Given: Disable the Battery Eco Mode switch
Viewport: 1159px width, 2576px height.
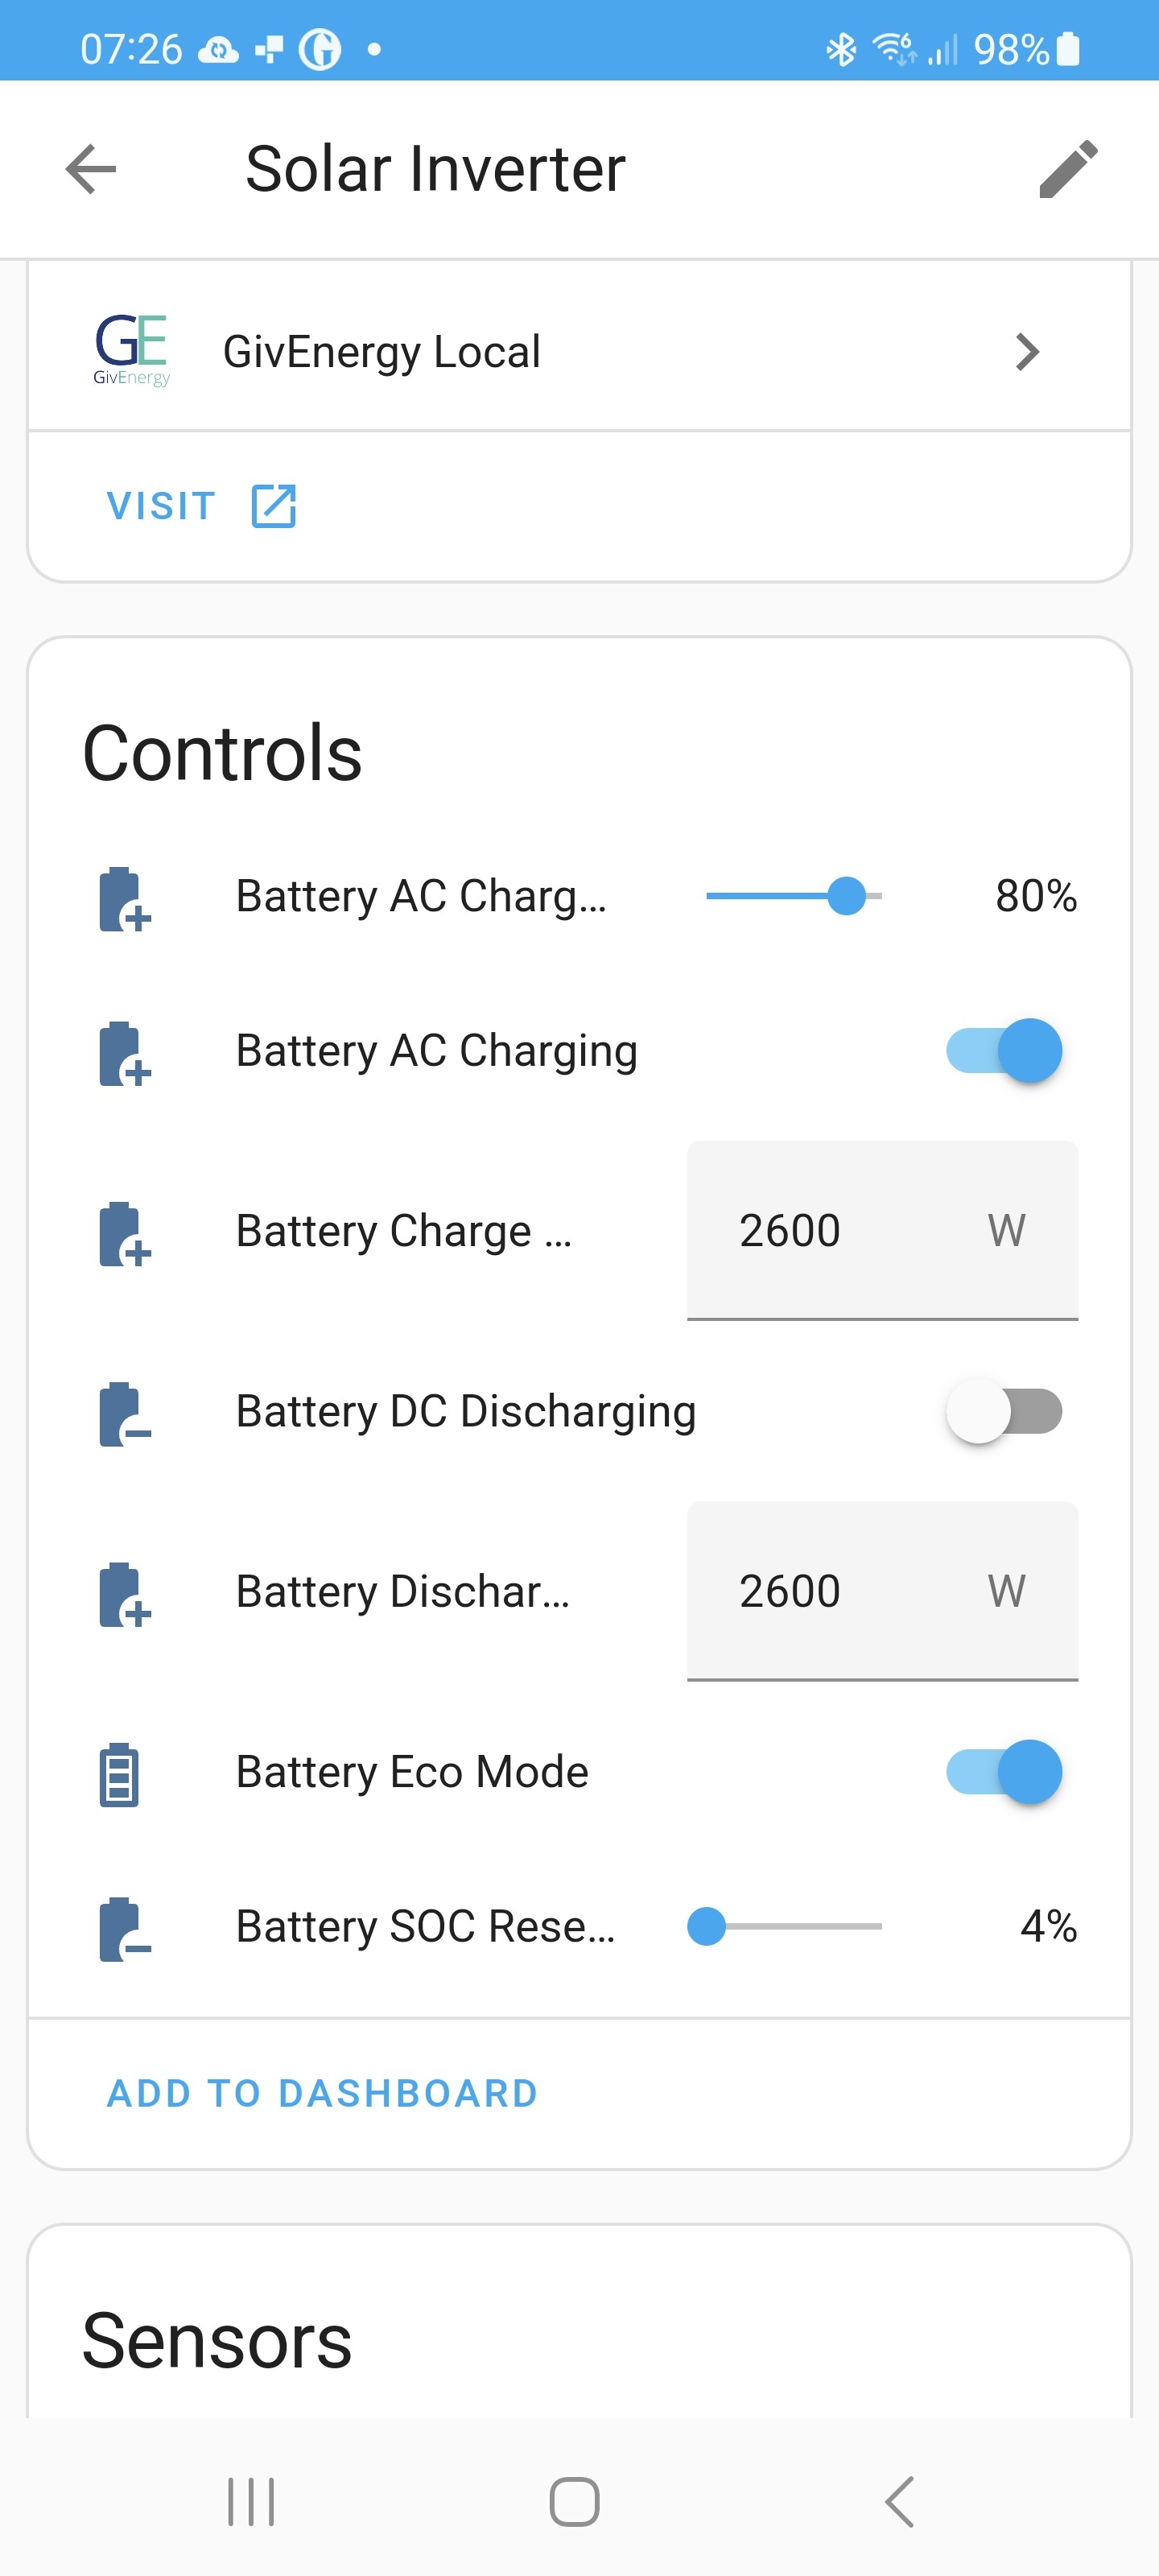Looking at the screenshot, I should click(x=1004, y=1771).
